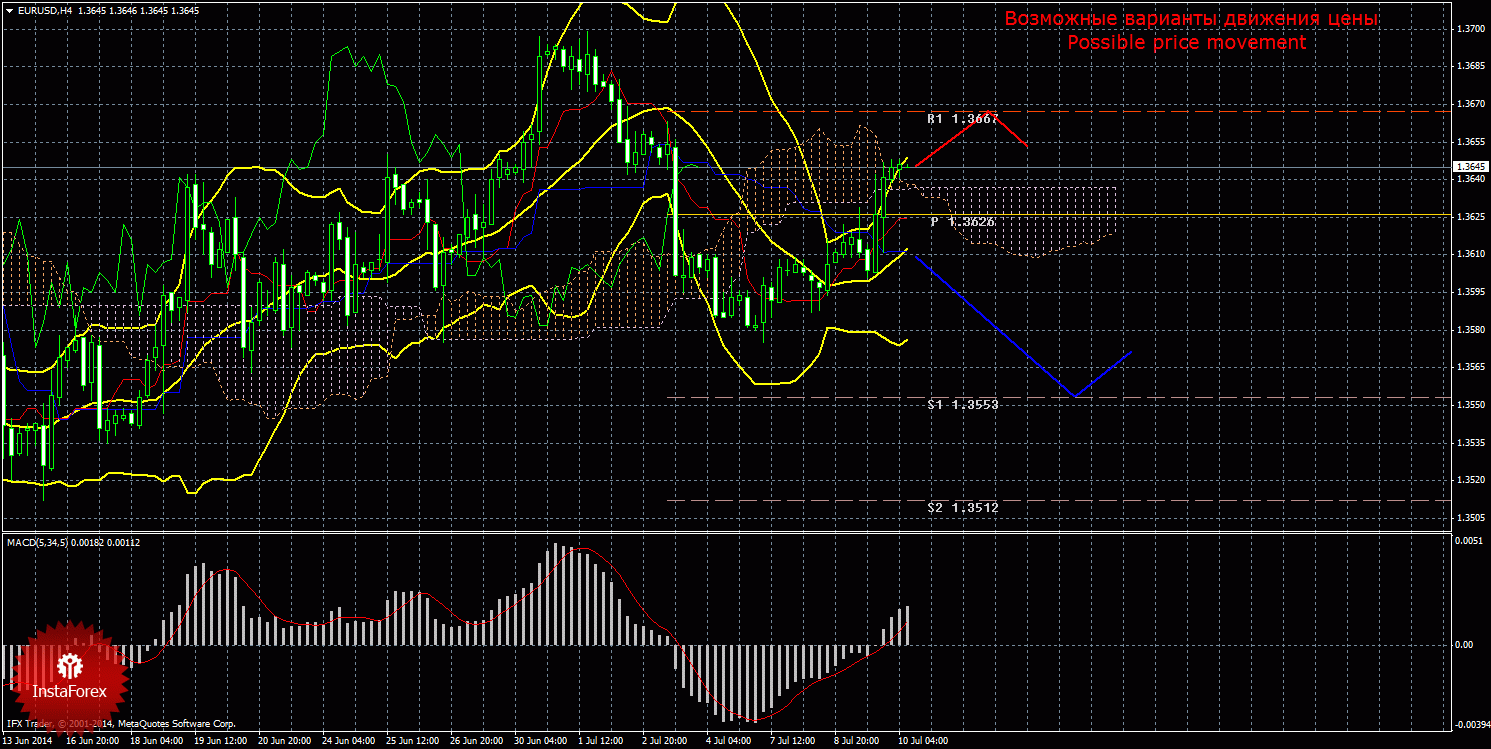Click the blue downward forecast line
This screenshot has height=749, width=1491.
990,325
